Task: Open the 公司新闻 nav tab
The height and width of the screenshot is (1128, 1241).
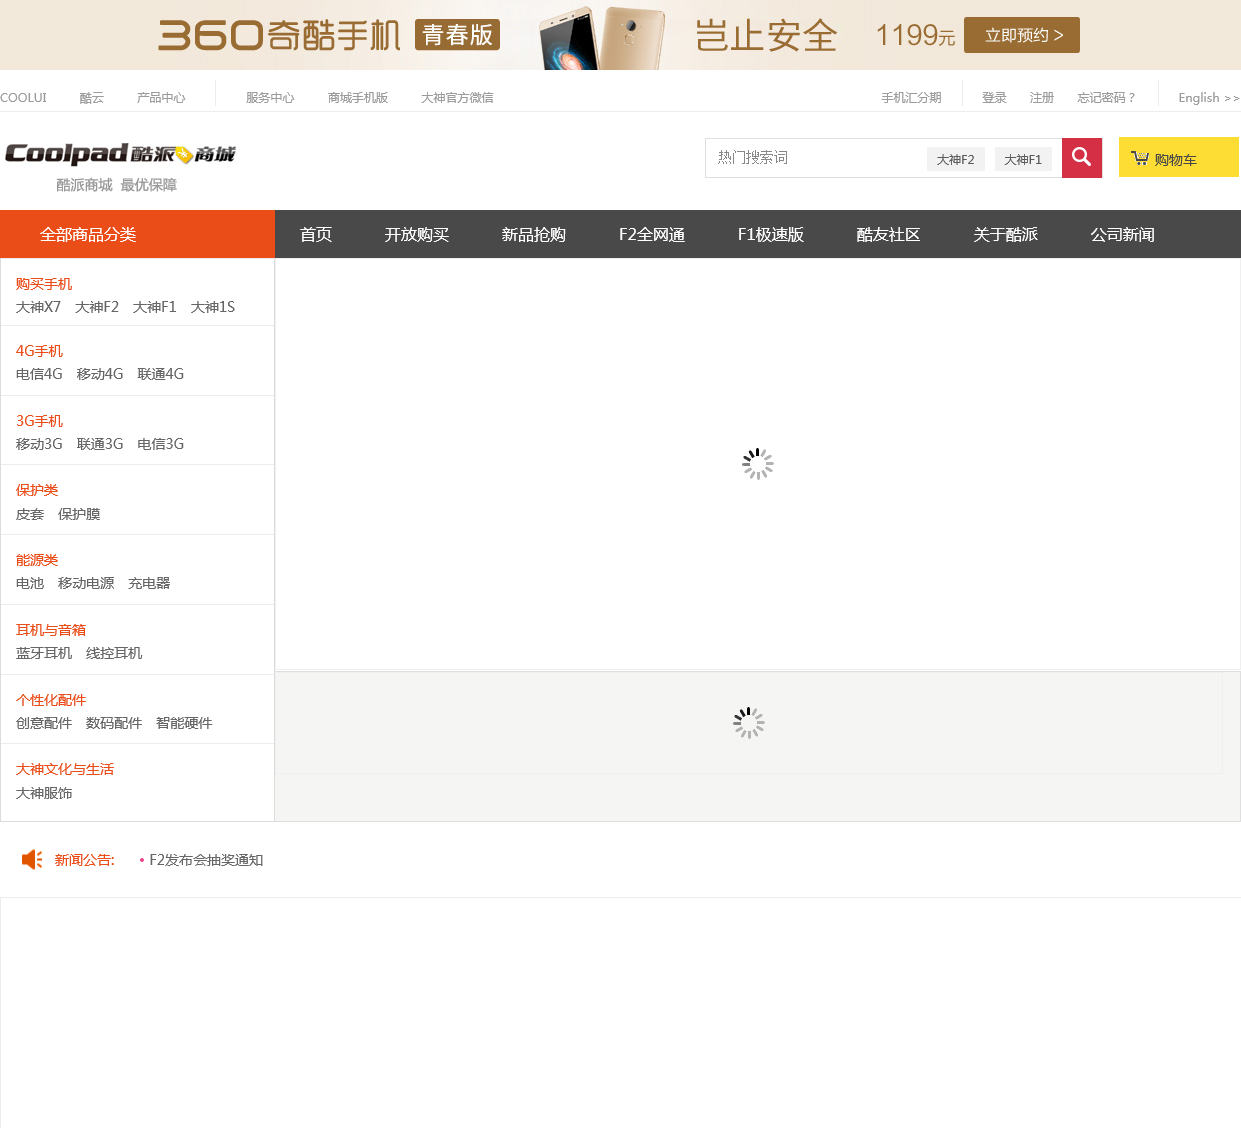Action: (1123, 234)
